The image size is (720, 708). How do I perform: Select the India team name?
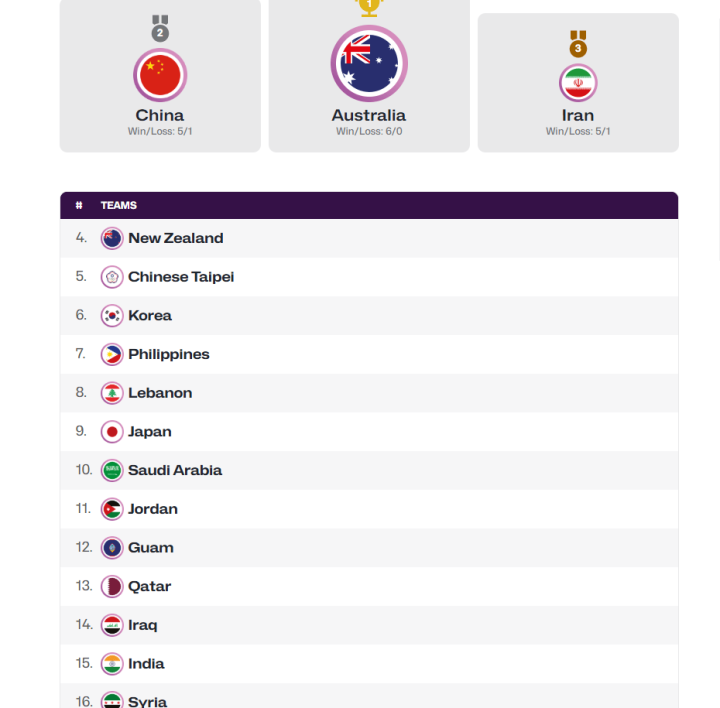146,663
